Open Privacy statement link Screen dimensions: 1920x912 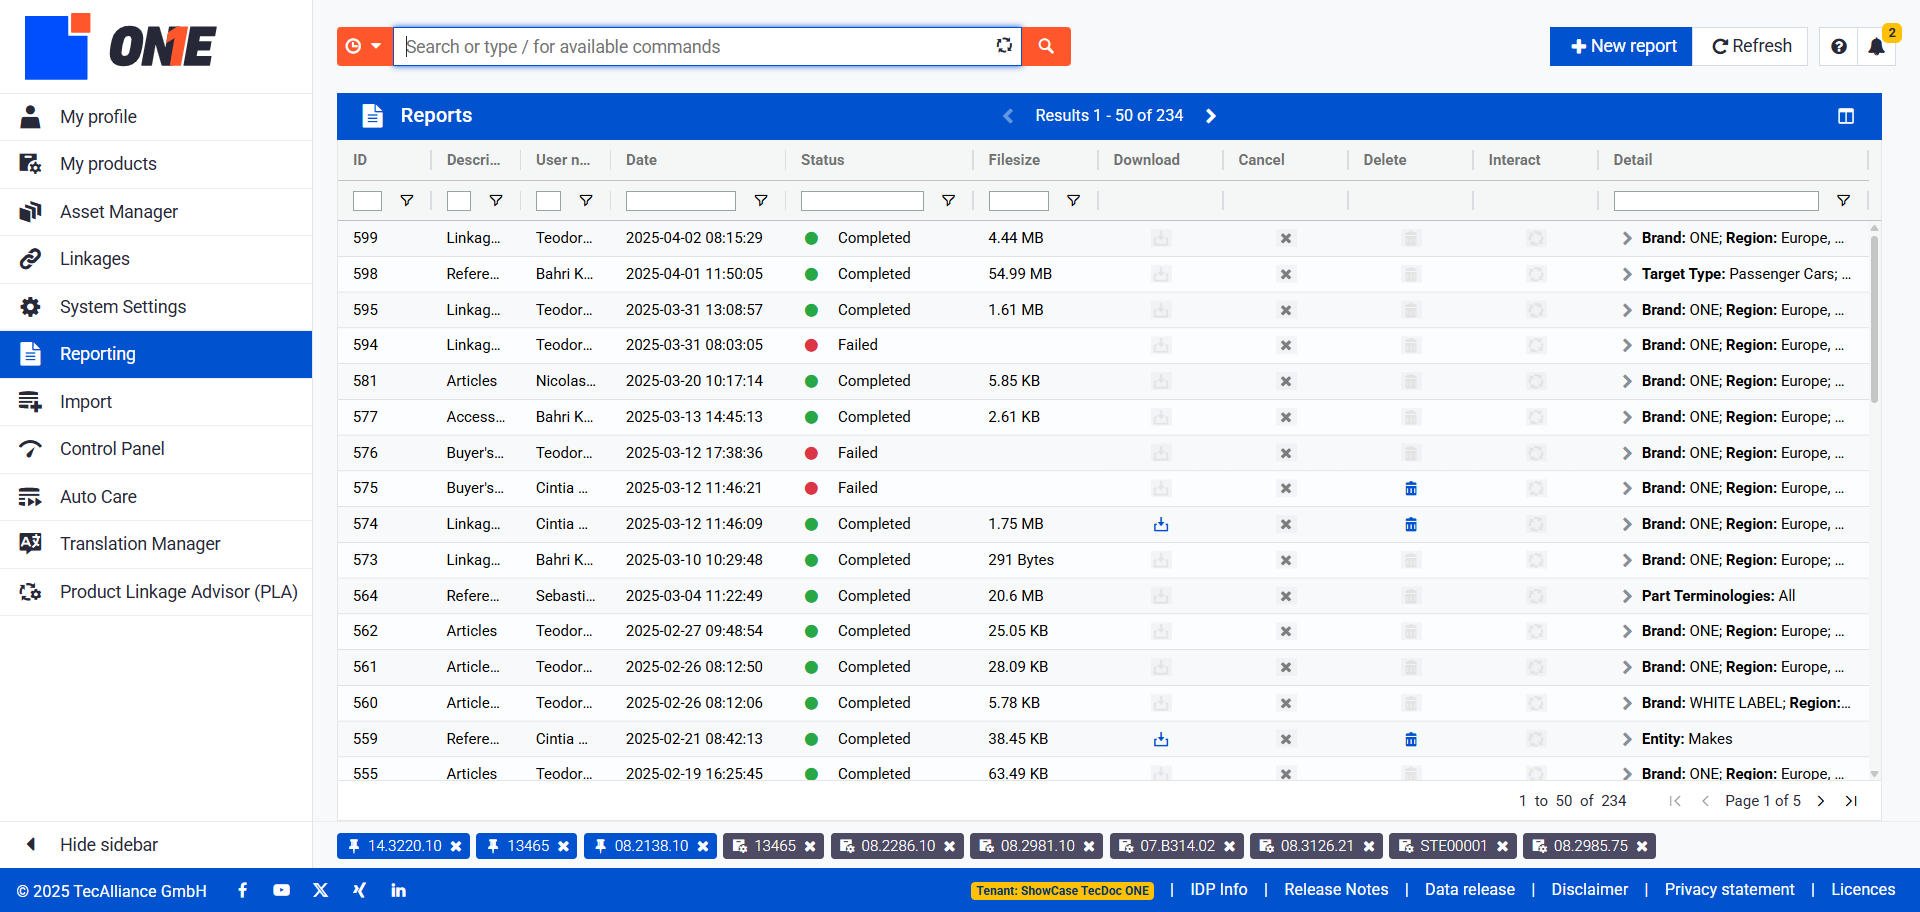tap(1729, 890)
